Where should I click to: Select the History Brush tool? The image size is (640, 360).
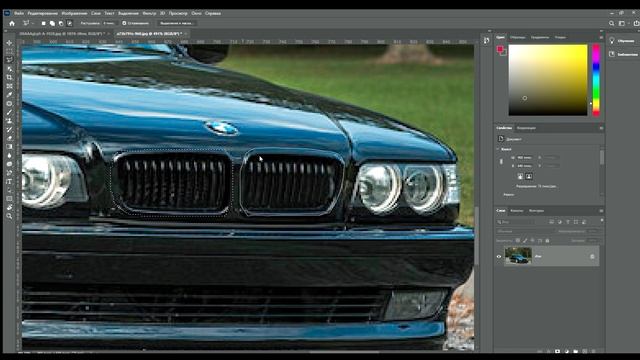coord(9,129)
